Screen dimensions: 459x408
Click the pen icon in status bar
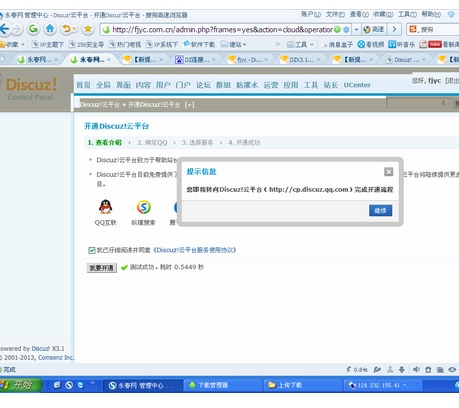pyautogui.click(x=377, y=369)
